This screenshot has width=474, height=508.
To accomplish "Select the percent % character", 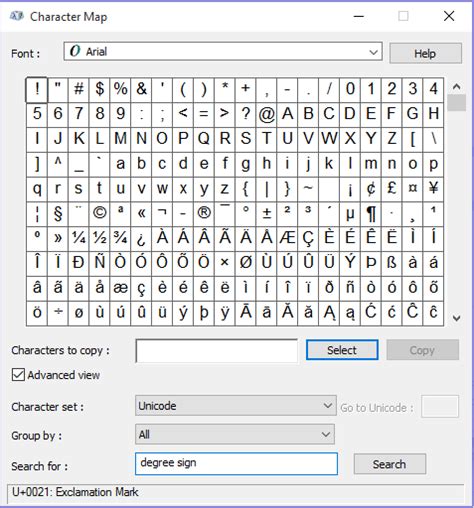I will [x=120, y=89].
